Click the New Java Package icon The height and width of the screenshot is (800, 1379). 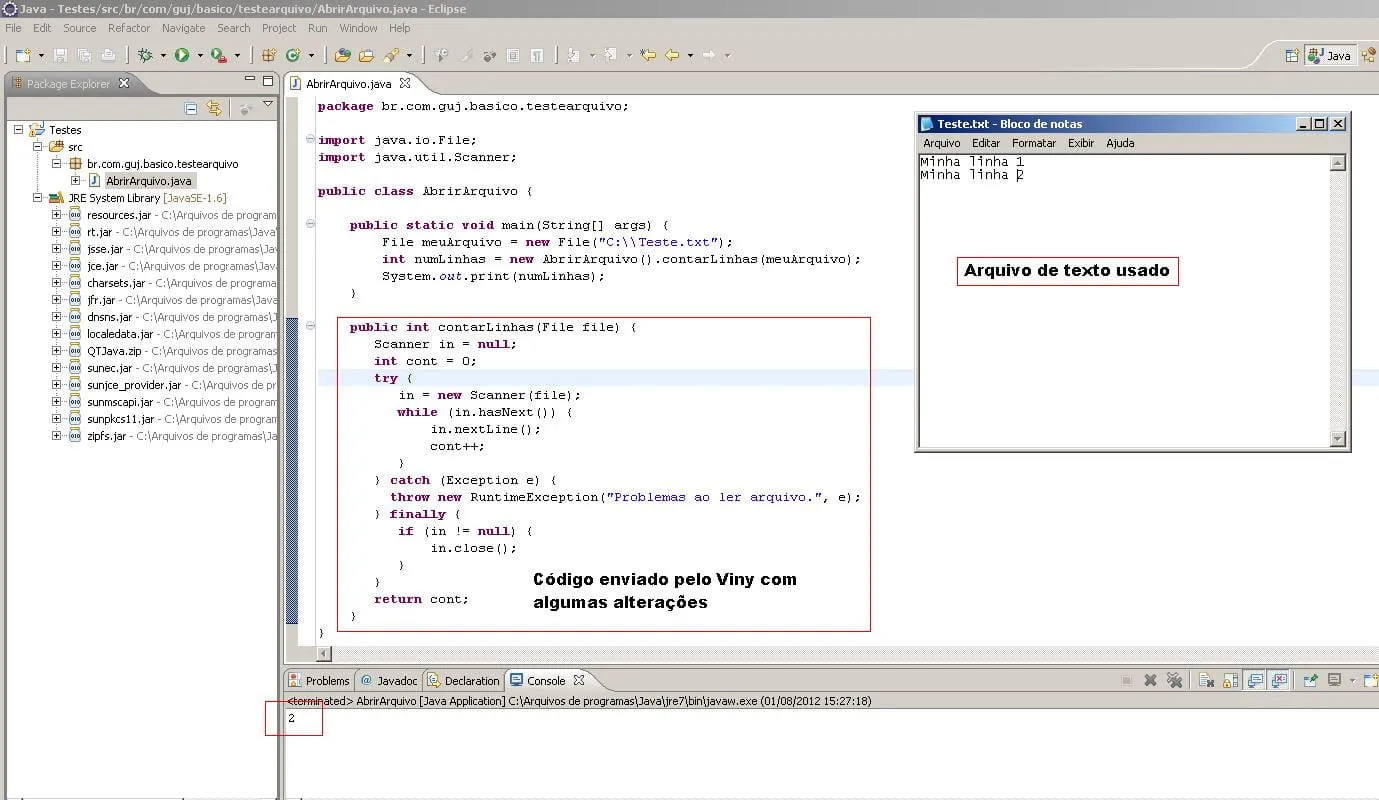(268, 55)
